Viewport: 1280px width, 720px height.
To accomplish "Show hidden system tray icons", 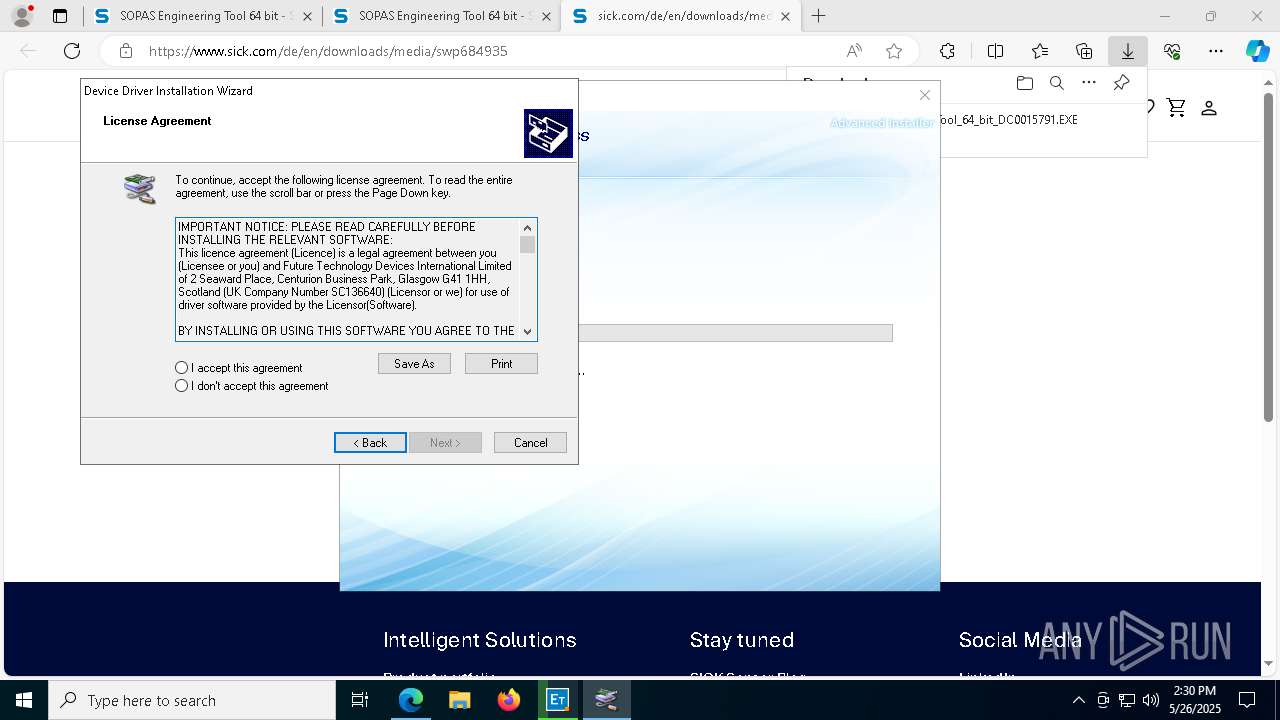I will coord(1078,700).
